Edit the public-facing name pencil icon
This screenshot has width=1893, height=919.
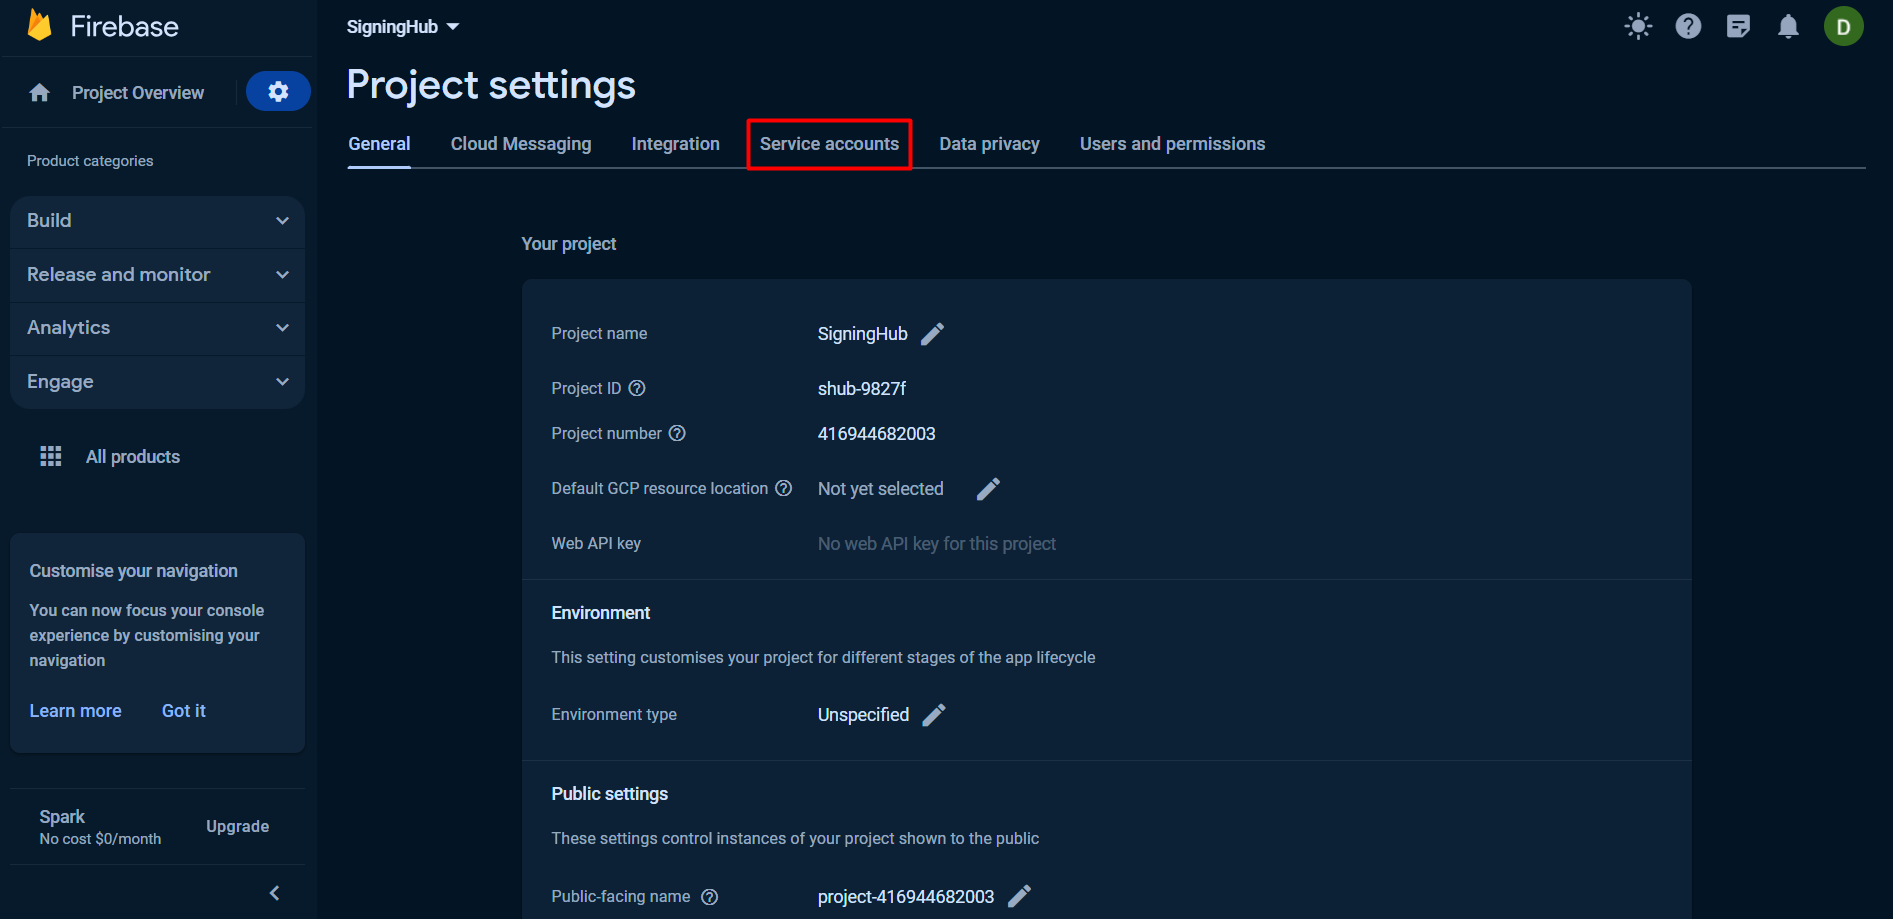[1019, 896]
